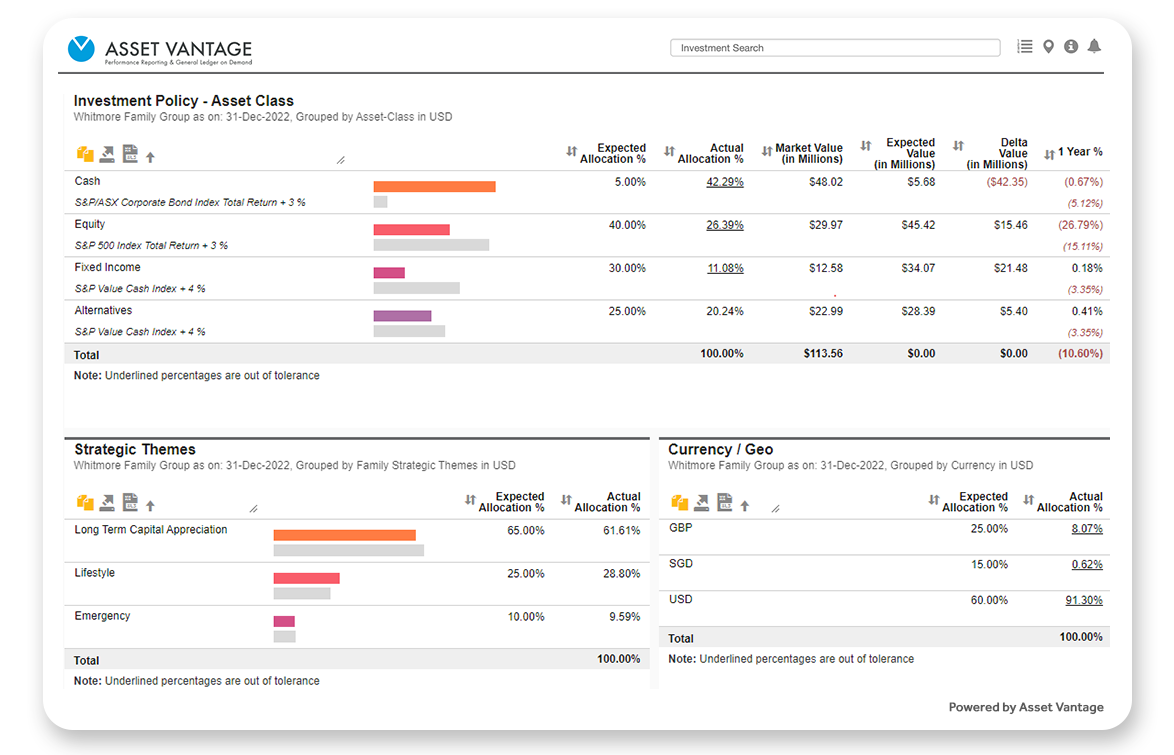Sort Asset Class by Actual Allocation % arrows

[x=669, y=152]
